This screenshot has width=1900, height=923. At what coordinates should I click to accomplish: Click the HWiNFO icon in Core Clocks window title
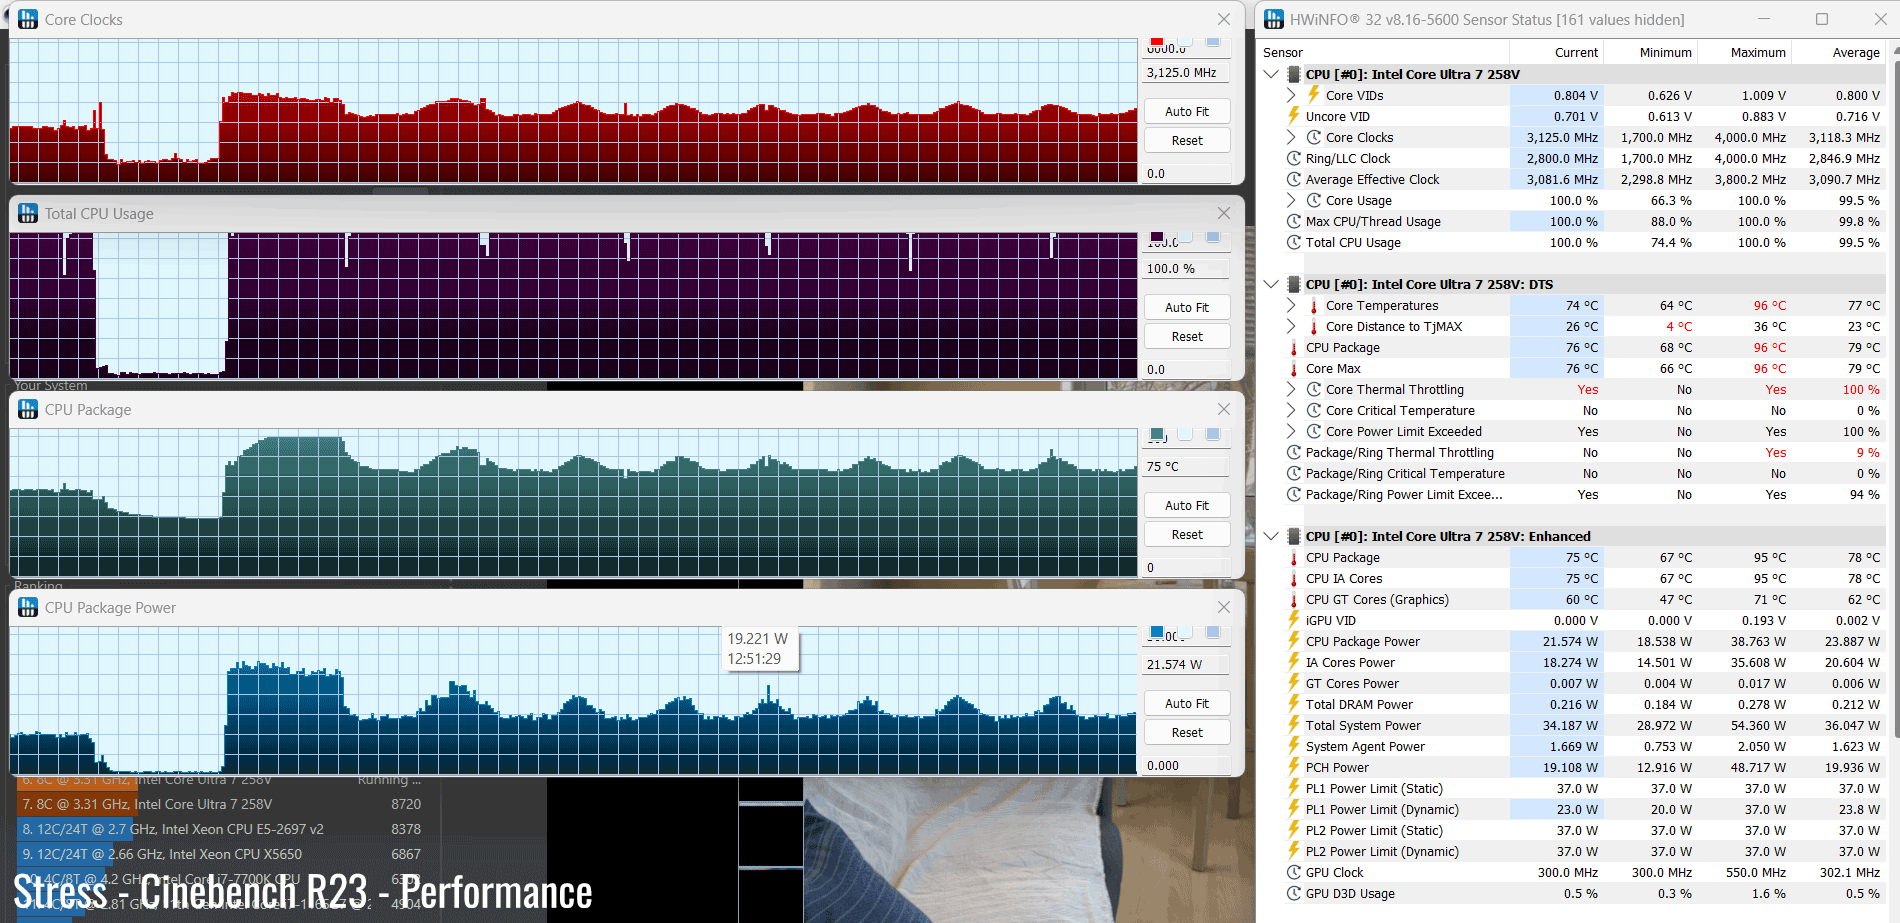[x=28, y=19]
